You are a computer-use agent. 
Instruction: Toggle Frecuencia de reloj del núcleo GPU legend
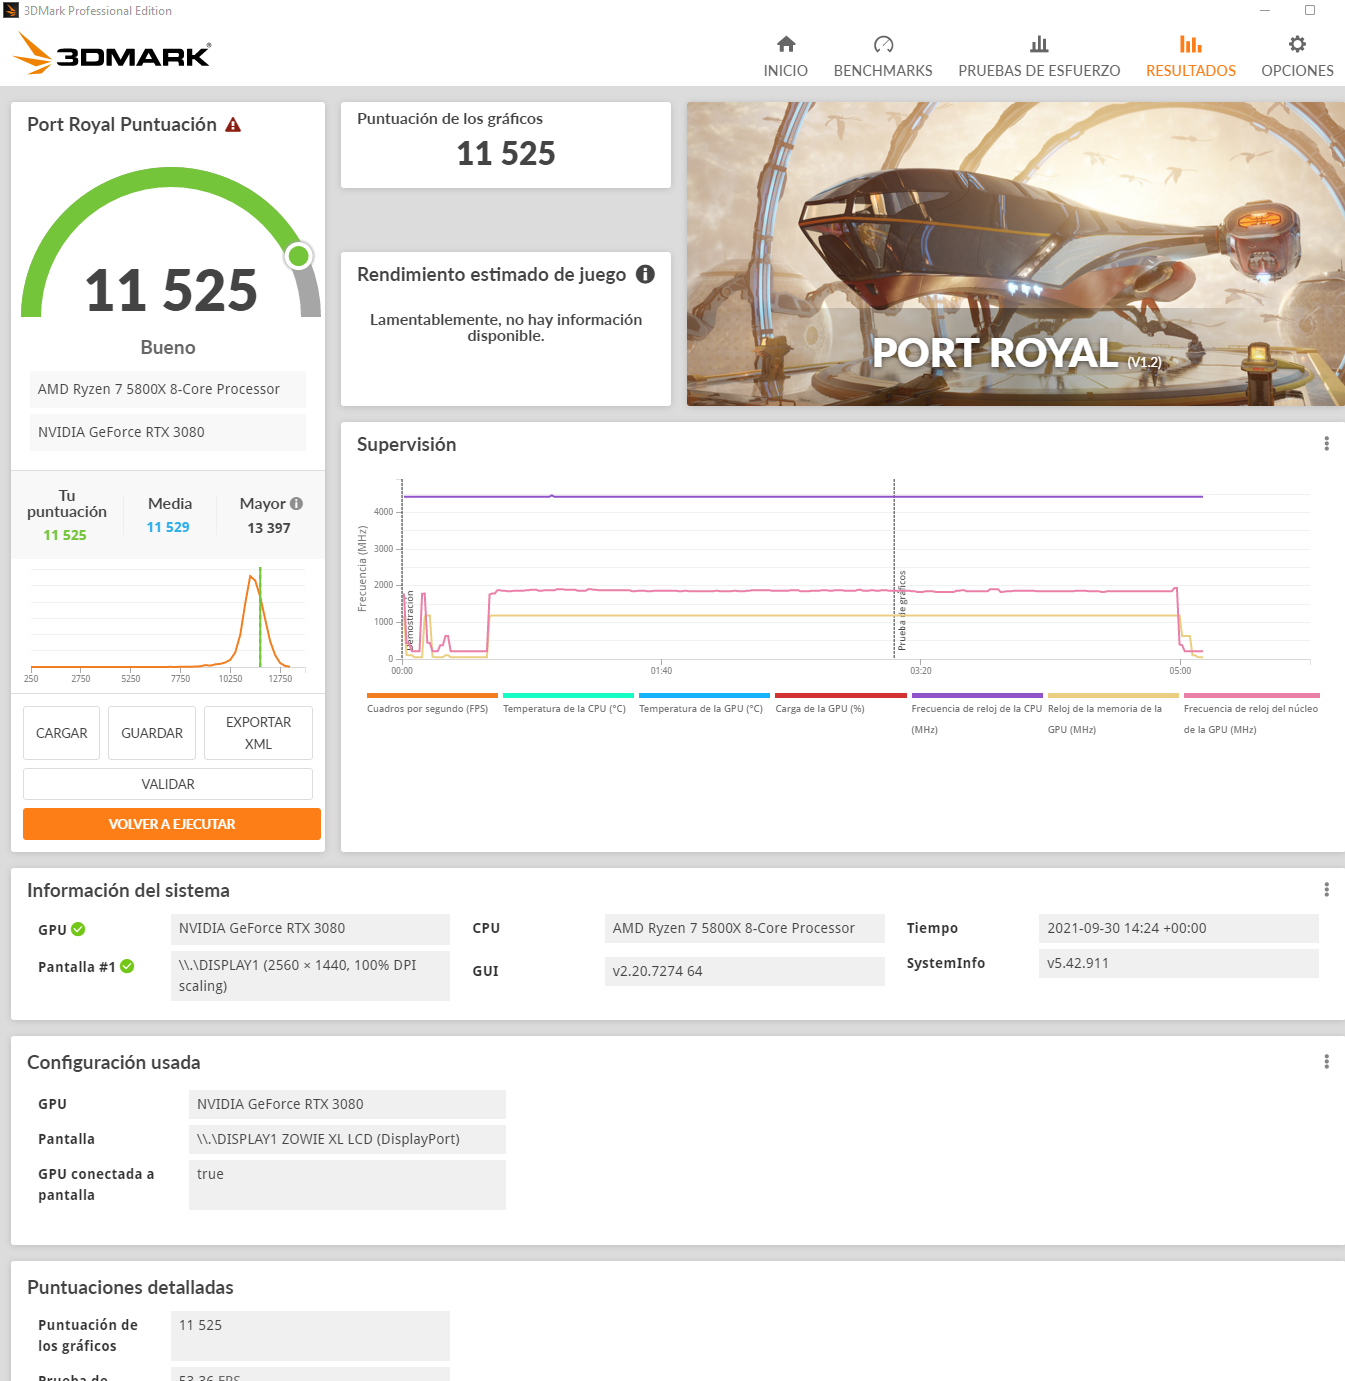pos(1251,715)
